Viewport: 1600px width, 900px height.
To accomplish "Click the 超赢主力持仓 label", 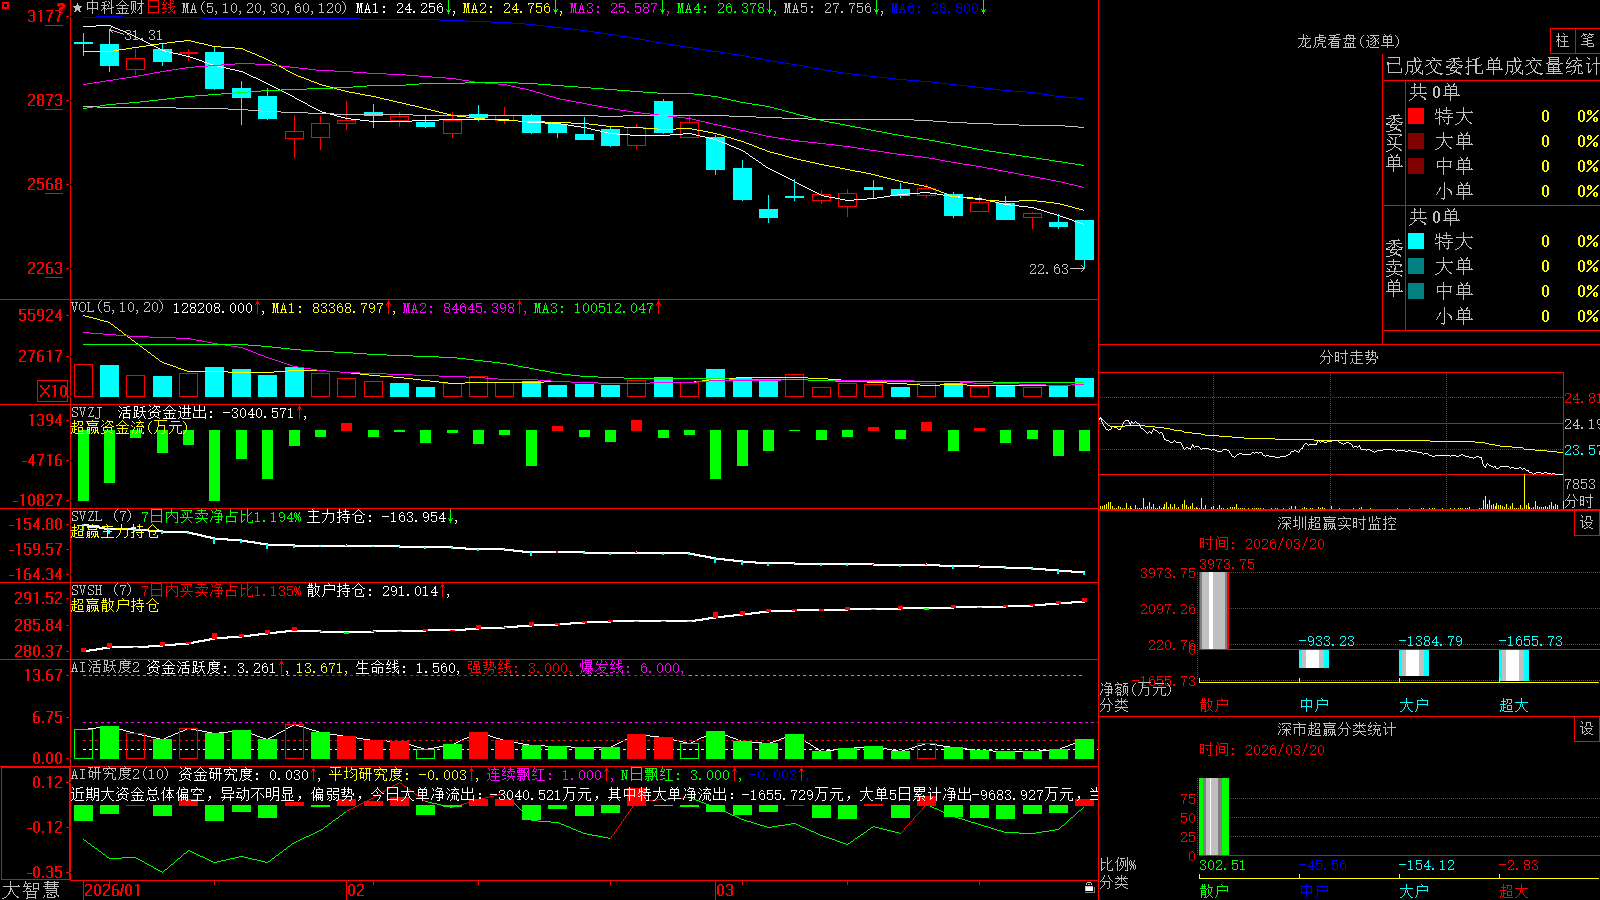I will click(115, 531).
